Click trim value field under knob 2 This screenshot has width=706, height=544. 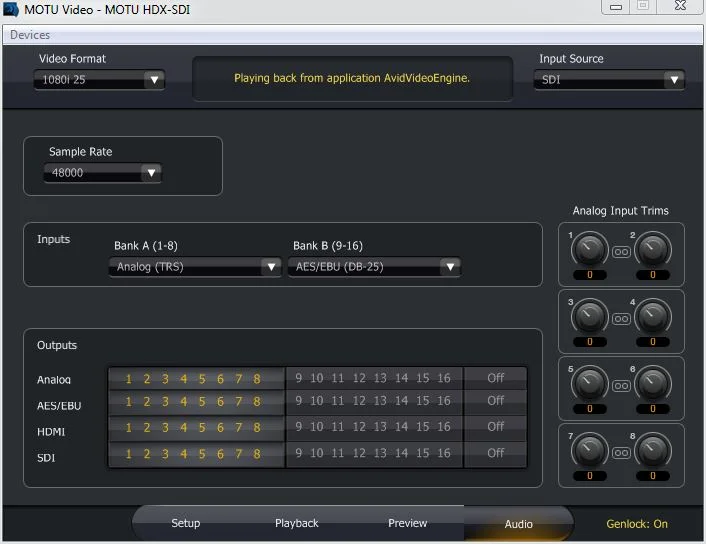tap(652, 275)
